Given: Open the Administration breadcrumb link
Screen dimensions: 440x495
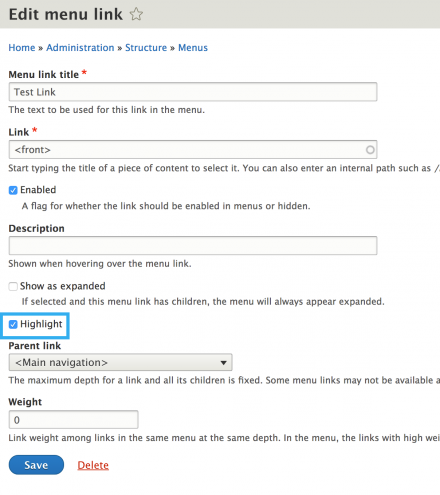Looking at the screenshot, I should click(x=80, y=48).
